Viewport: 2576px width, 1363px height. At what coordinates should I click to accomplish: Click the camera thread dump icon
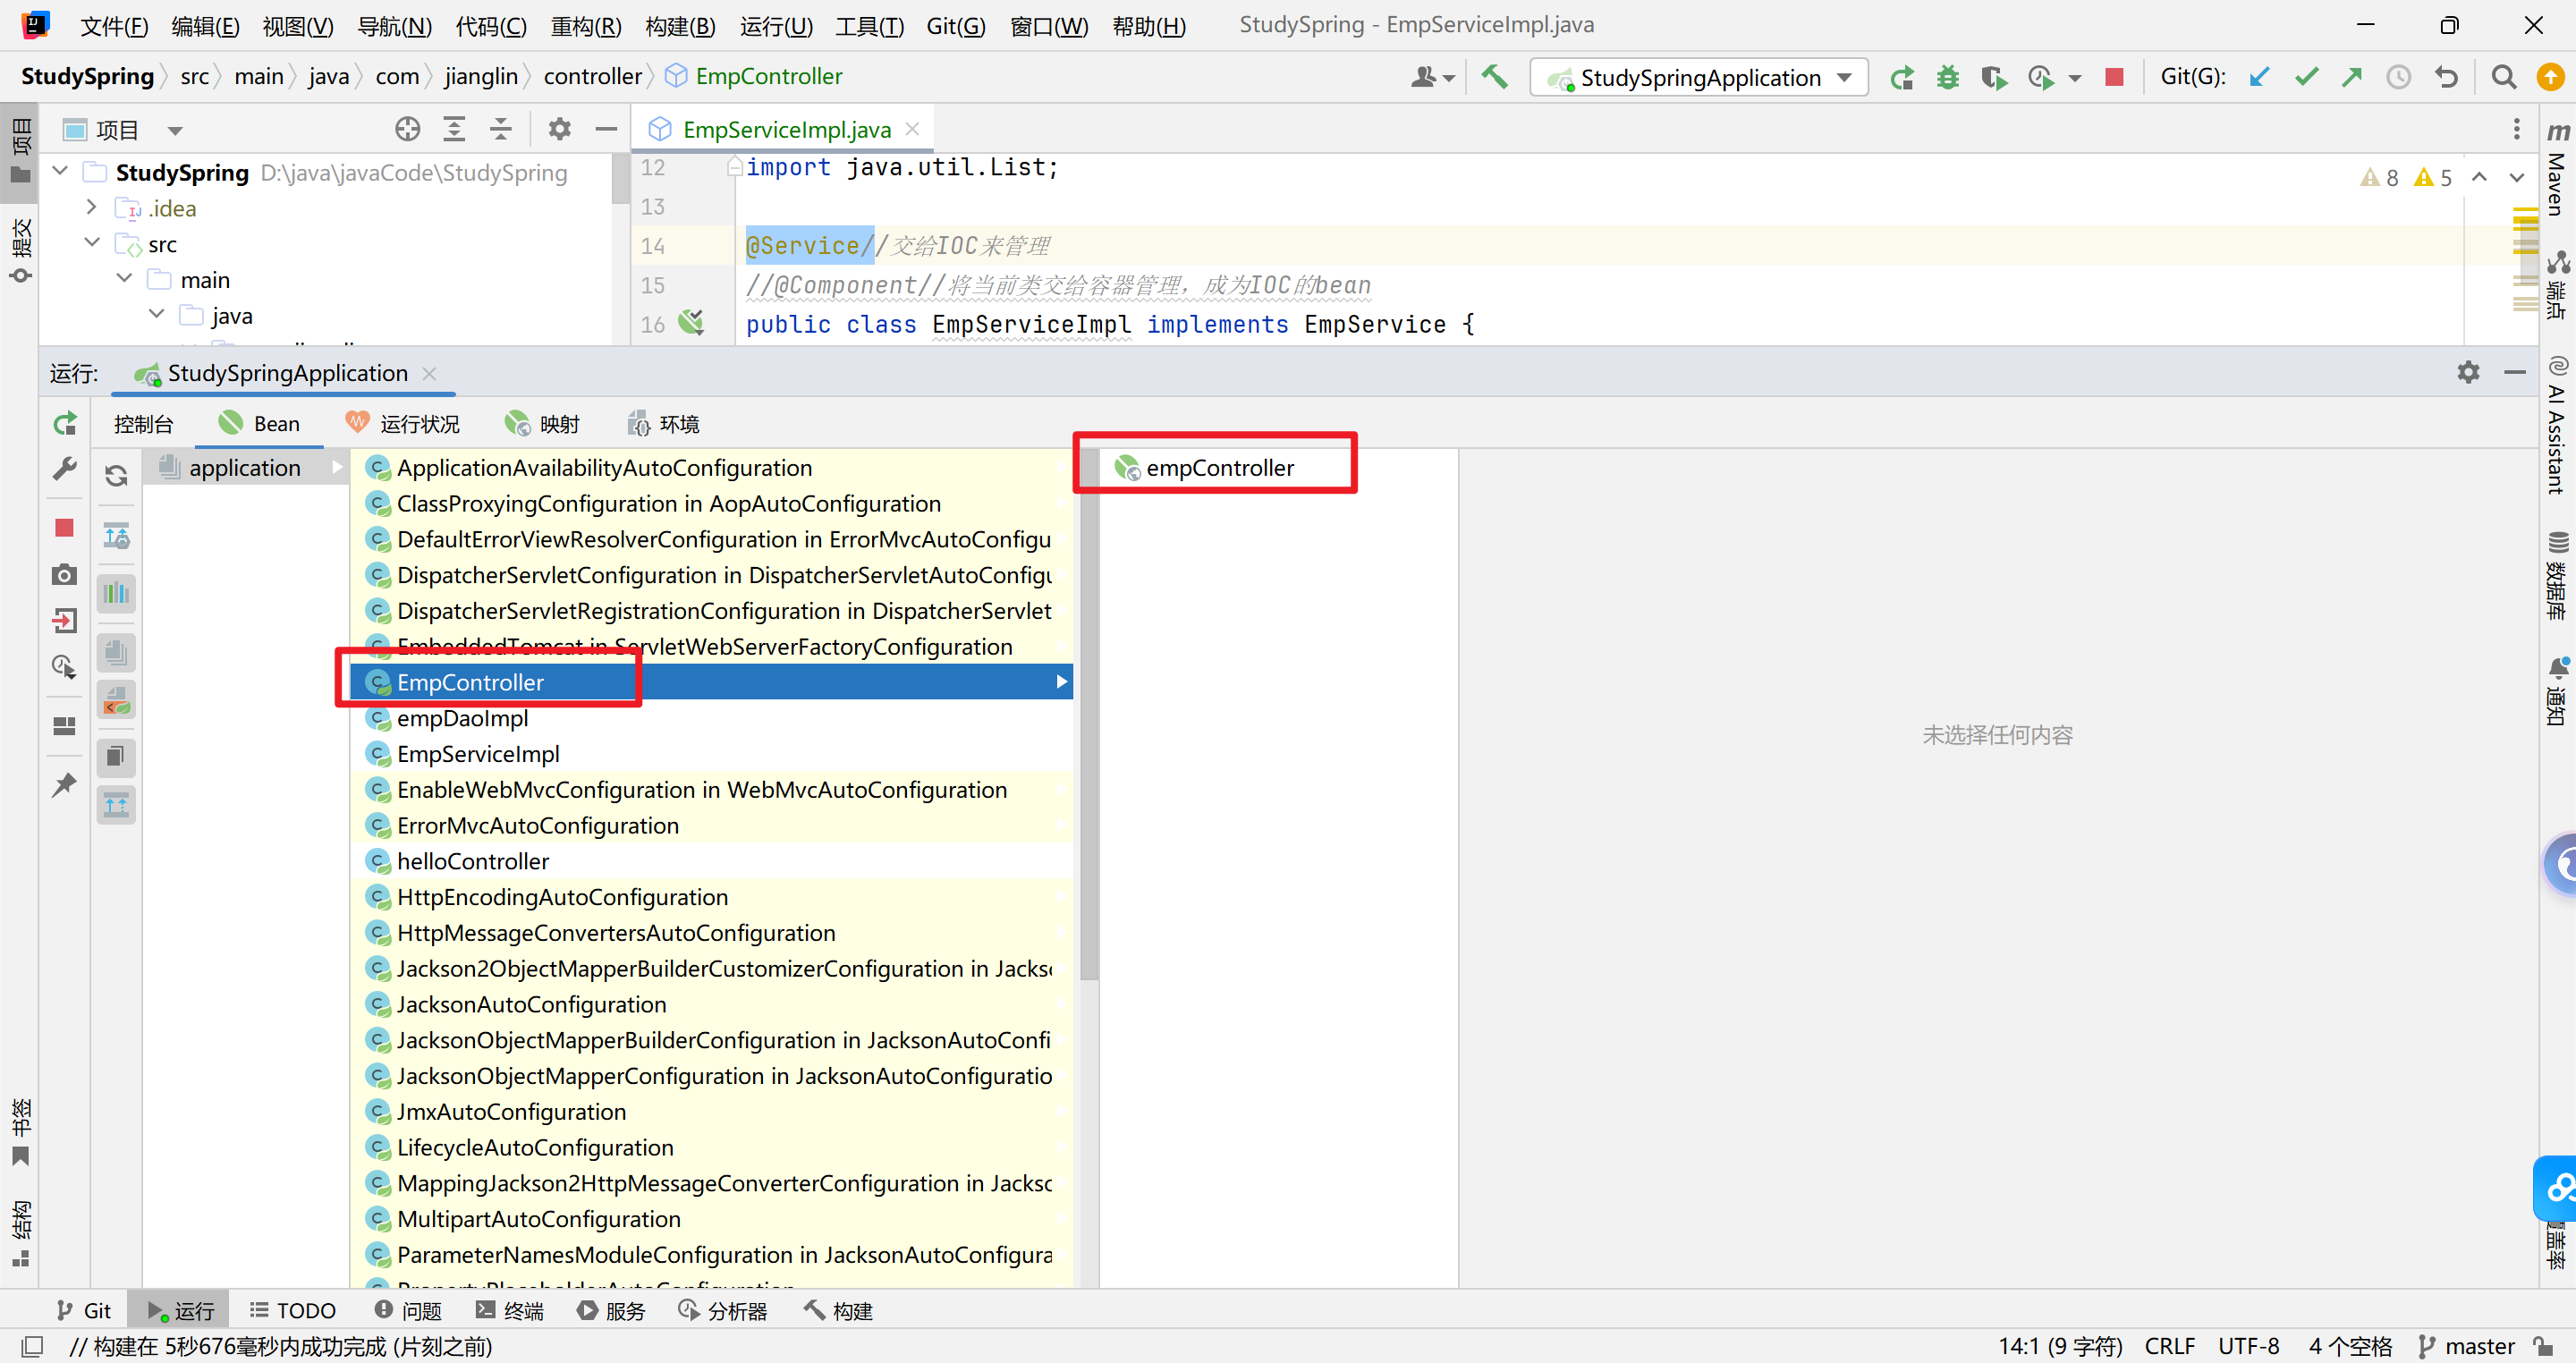click(64, 574)
